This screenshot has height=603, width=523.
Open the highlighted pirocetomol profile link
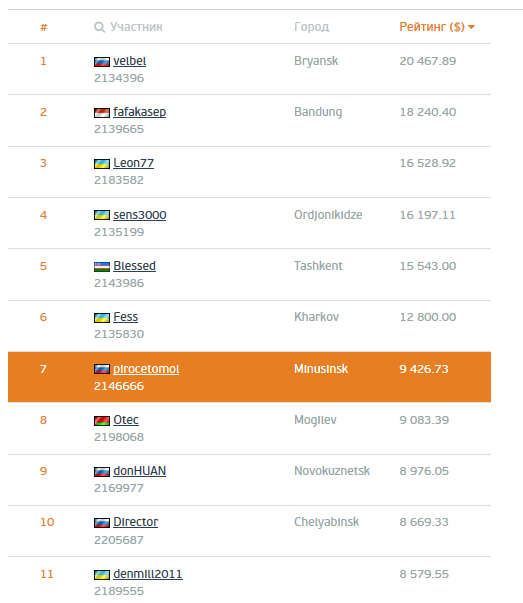coord(146,369)
